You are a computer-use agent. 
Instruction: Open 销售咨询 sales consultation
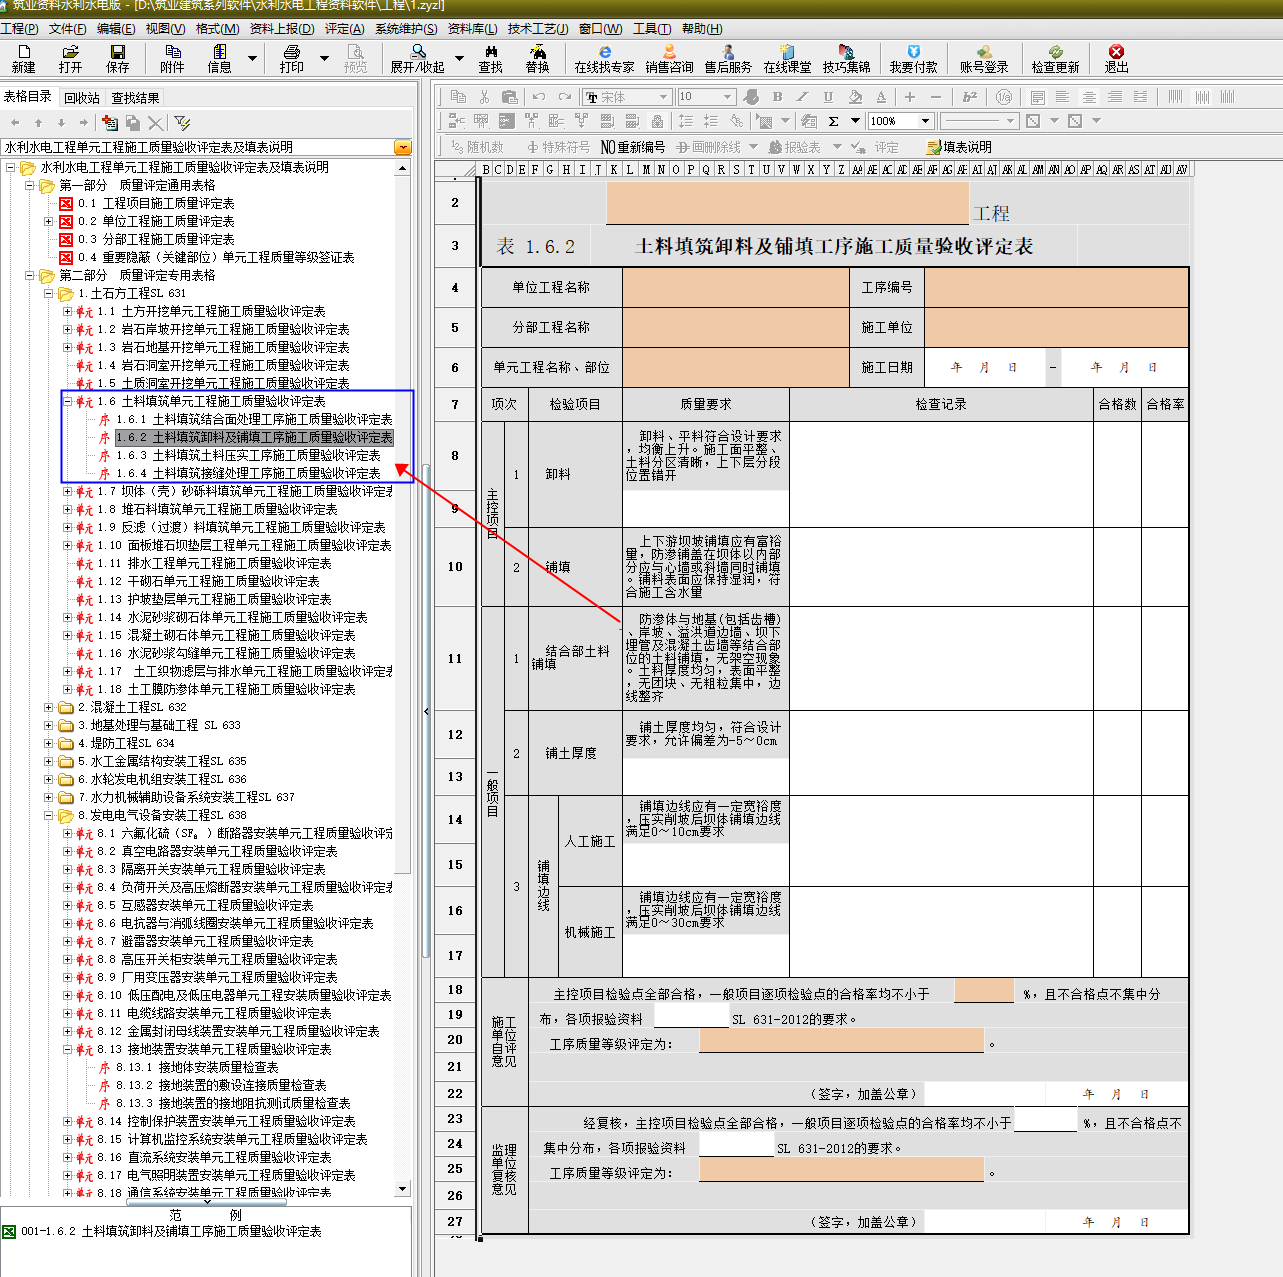click(669, 59)
